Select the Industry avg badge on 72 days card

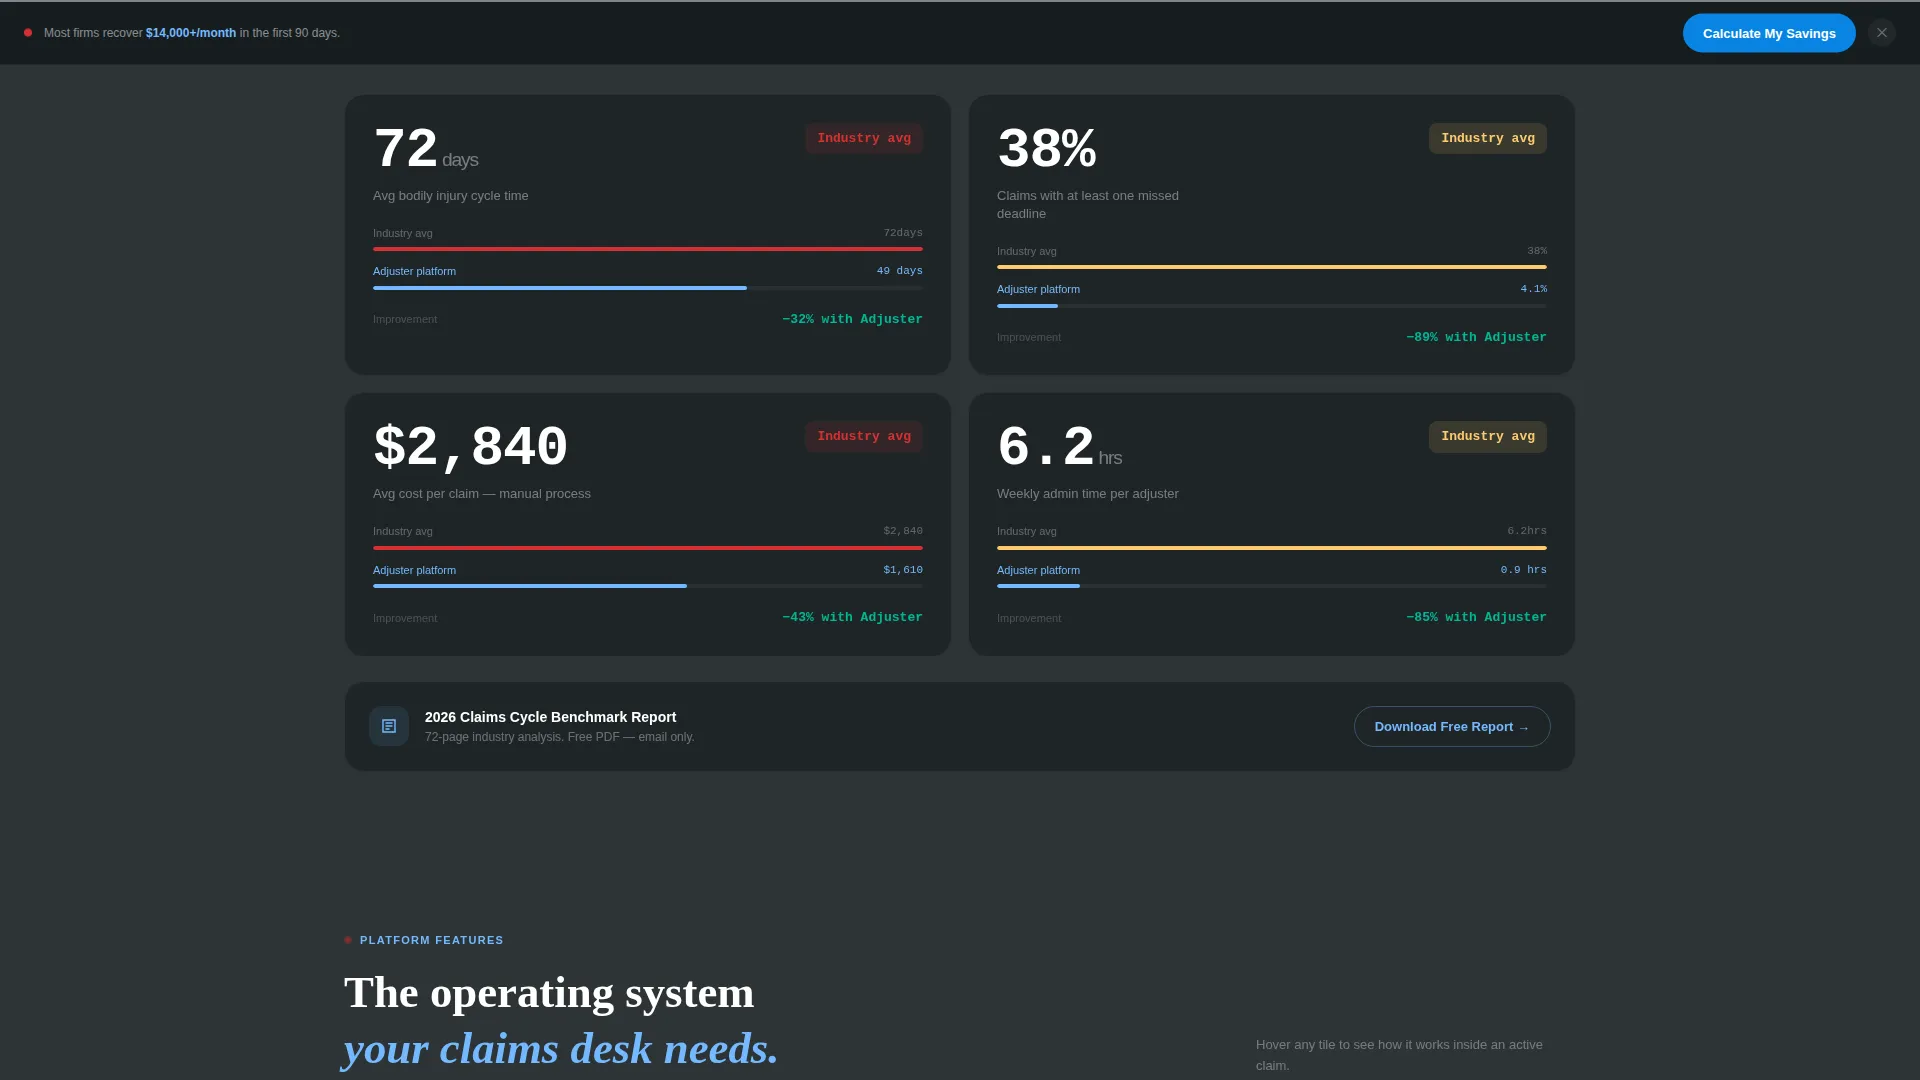tap(864, 138)
